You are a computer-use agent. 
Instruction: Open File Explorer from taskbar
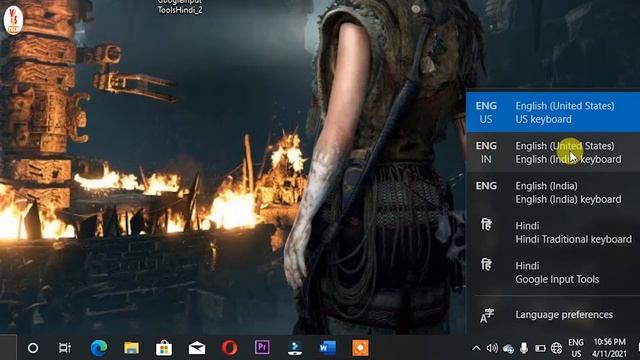pyautogui.click(x=131, y=348)
